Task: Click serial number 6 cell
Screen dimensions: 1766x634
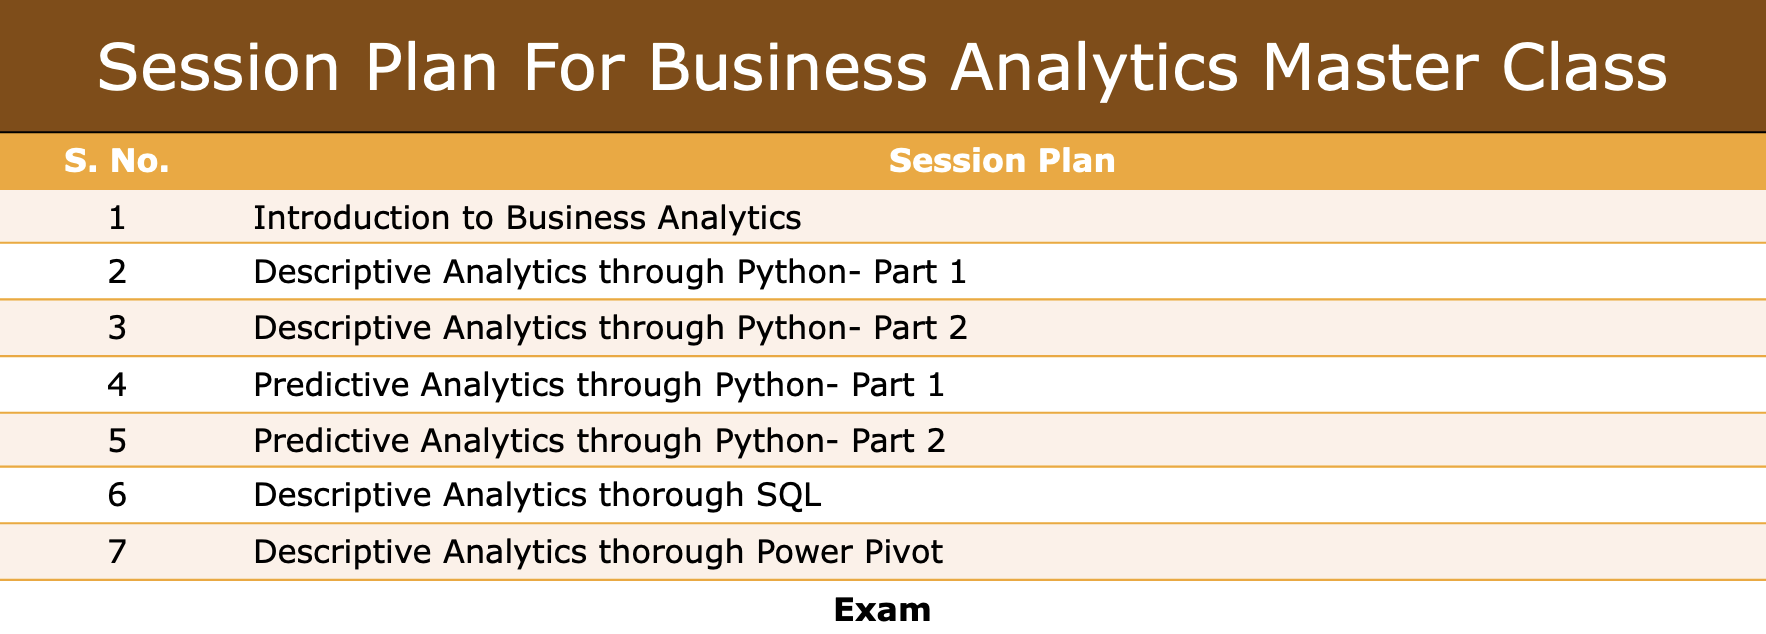Action: click(117, 495)
